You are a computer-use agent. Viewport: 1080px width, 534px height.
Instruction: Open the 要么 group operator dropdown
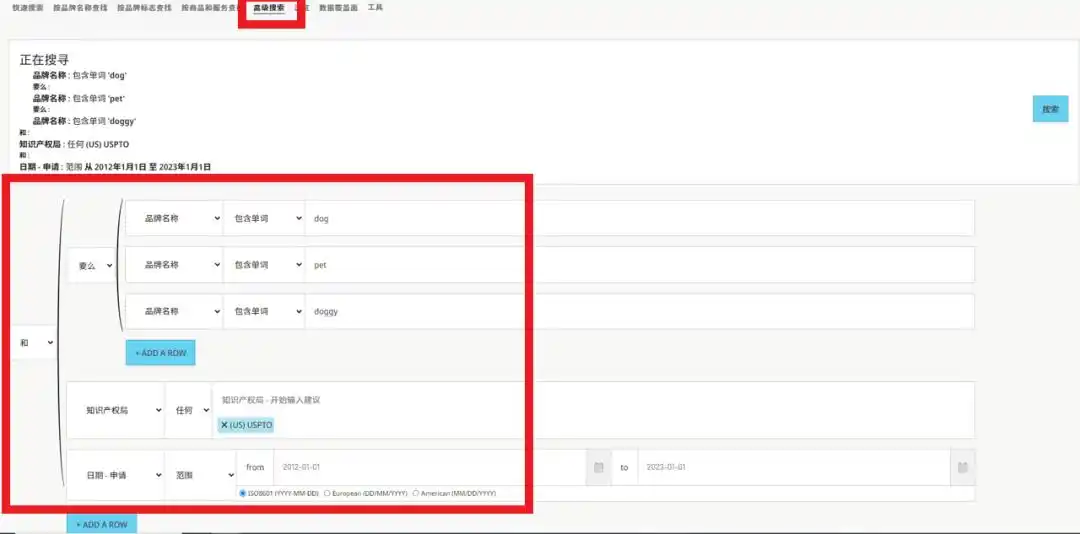[92, 265]
